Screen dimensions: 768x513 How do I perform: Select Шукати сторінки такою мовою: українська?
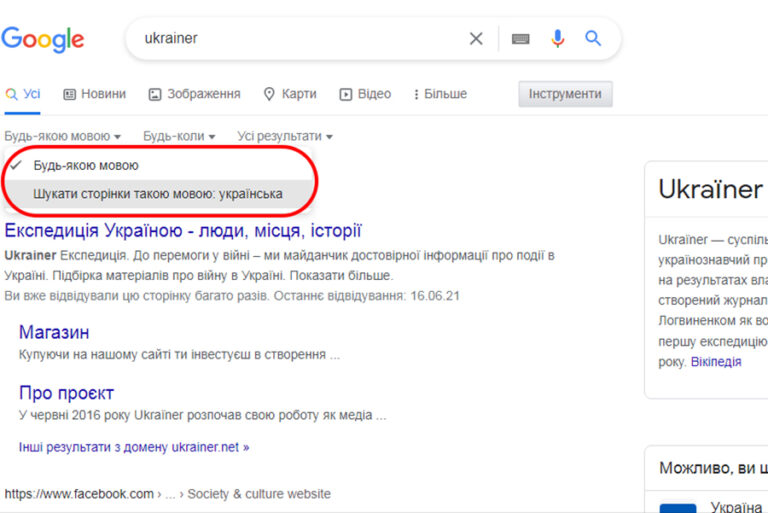(158, 194)
